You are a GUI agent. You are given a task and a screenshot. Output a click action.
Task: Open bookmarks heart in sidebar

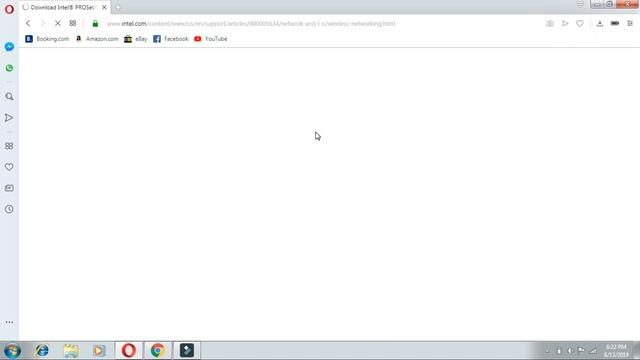pyautogui.click(x=9, y=167)
